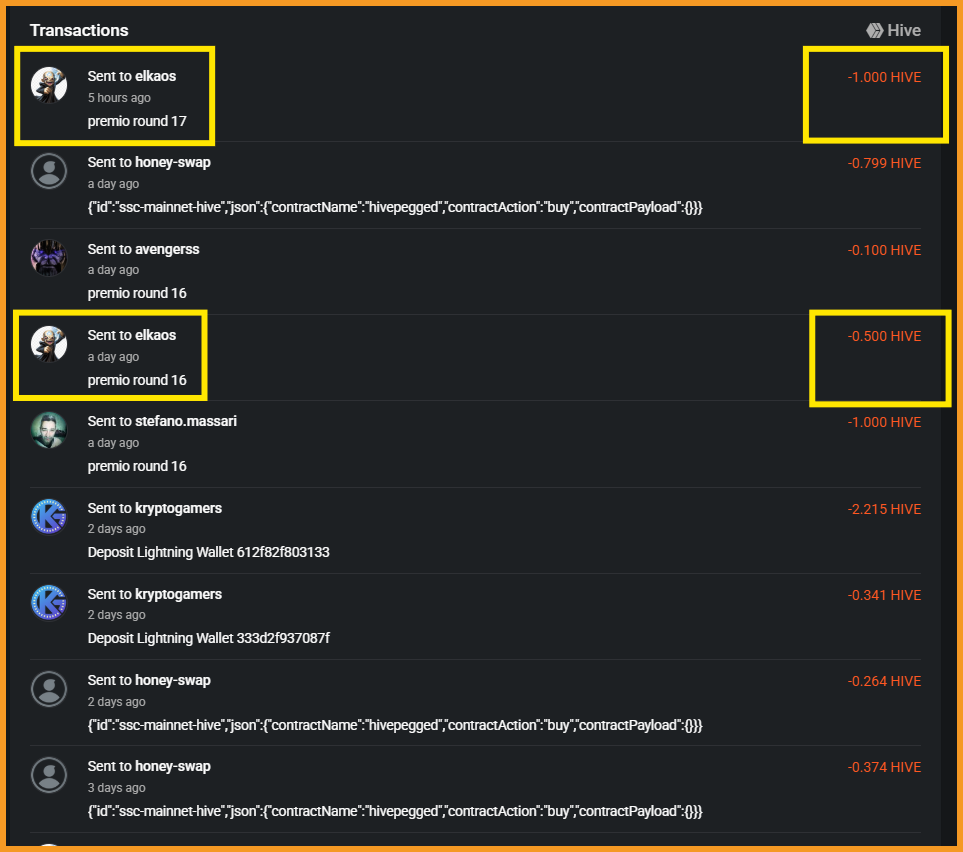Open elkaos avatar in the premio round 17 row
Viewport: 963px width, 852px height.
pyautogui.click(x=49, y=85)
